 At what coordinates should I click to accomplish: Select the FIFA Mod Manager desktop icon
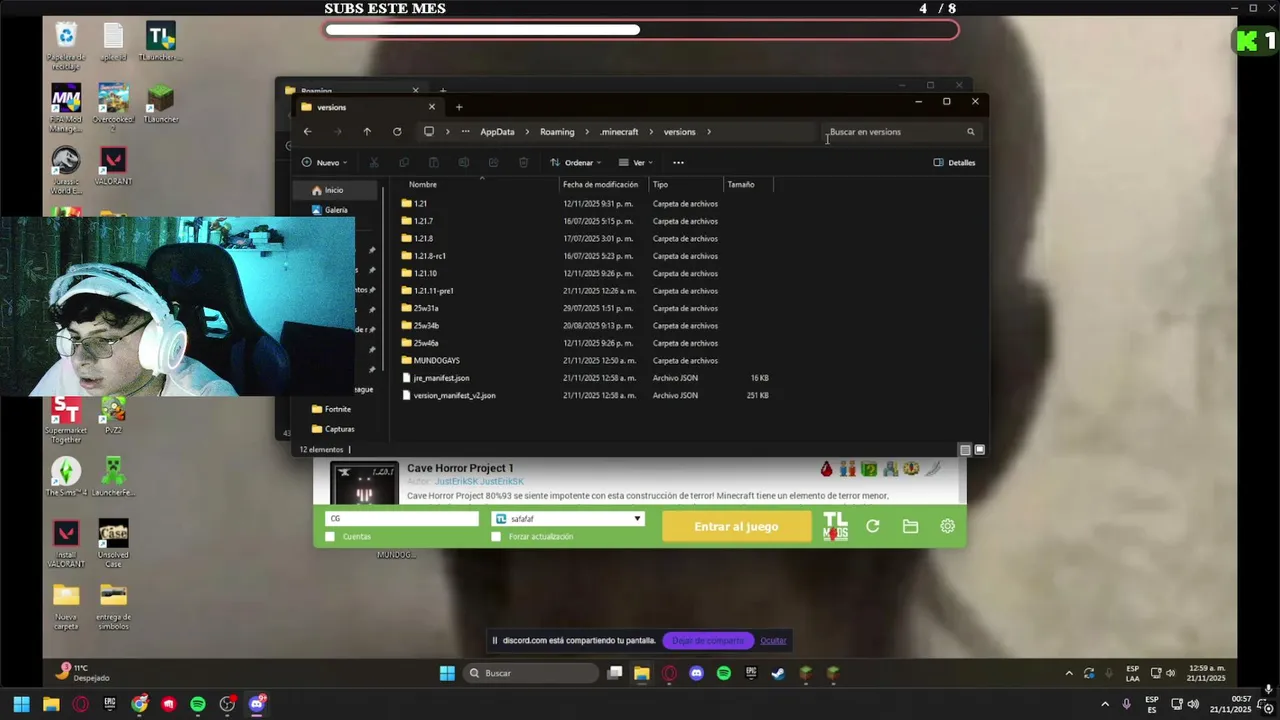click(66, 106)
